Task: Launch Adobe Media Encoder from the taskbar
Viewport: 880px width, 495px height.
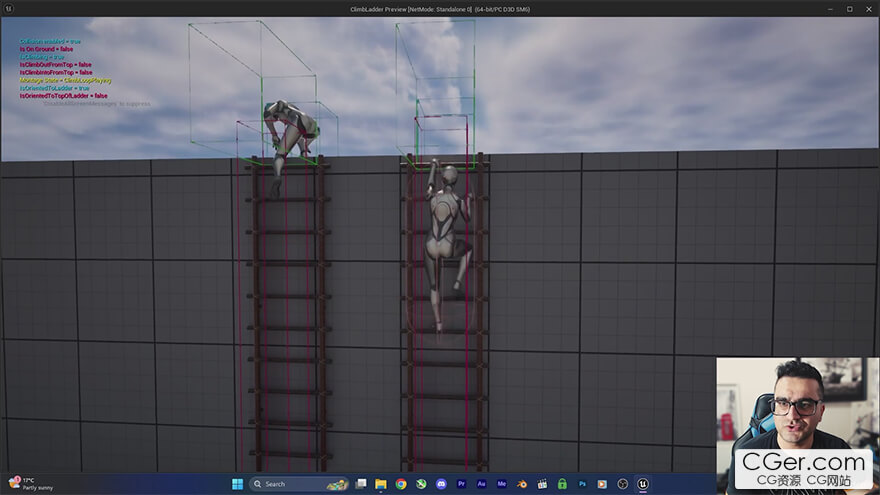Action: pos(502,484)
